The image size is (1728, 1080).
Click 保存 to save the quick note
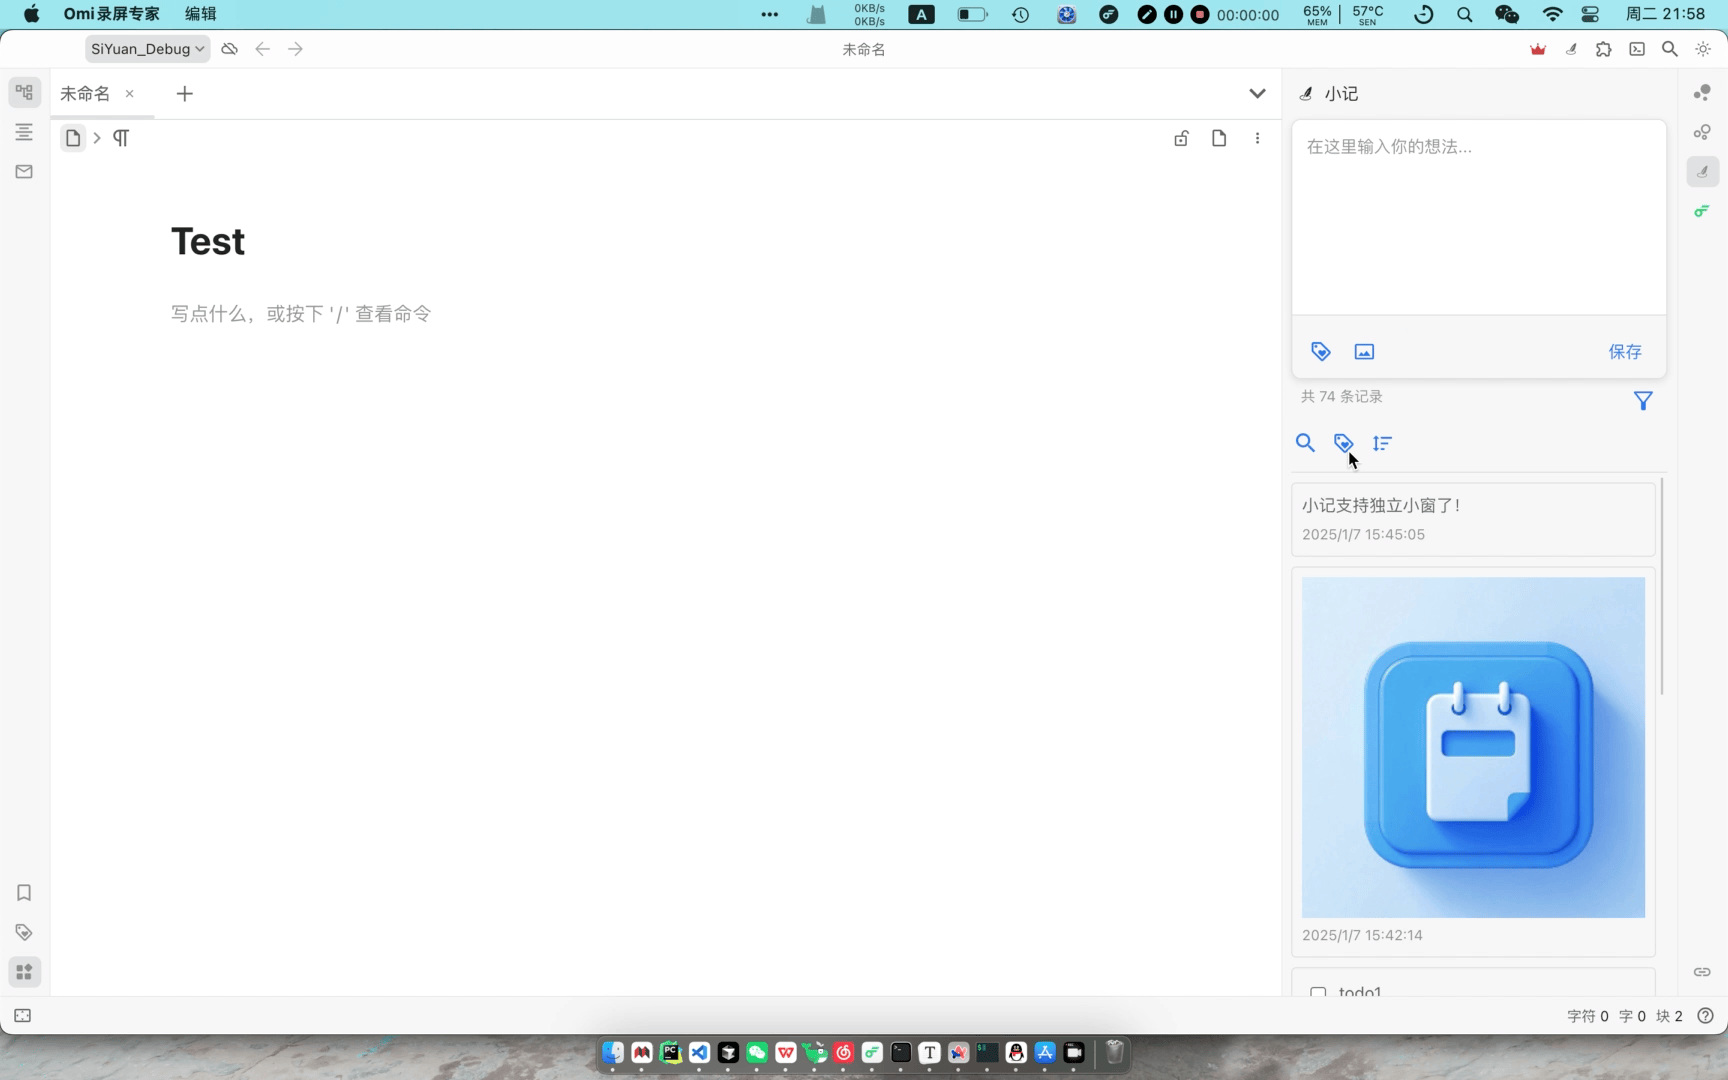1625,351
